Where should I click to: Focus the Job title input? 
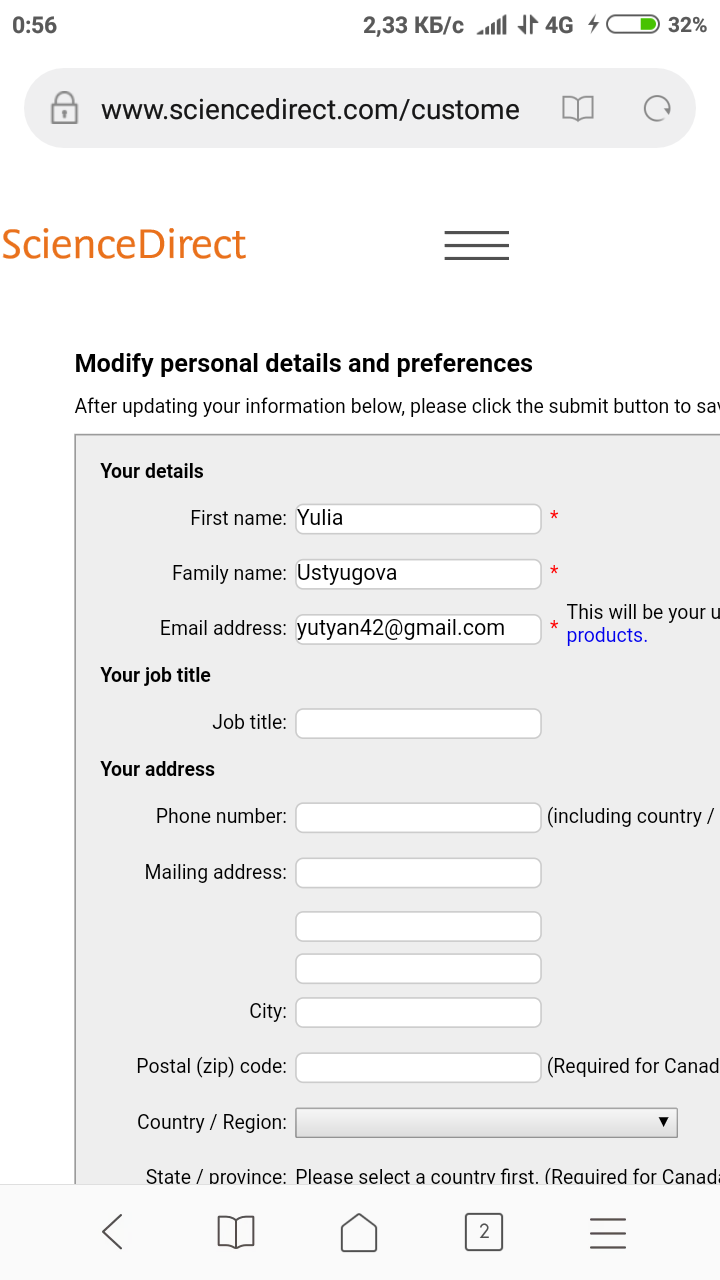coord(418,723)
